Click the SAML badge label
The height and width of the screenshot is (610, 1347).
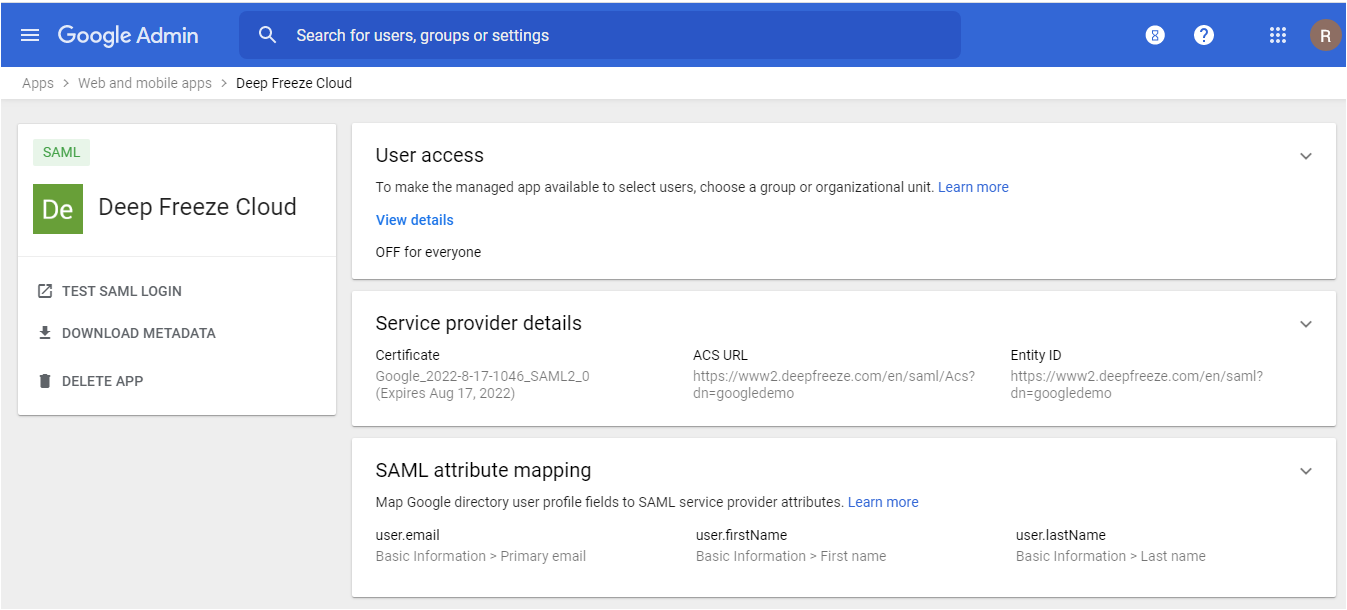click(62, 152)
